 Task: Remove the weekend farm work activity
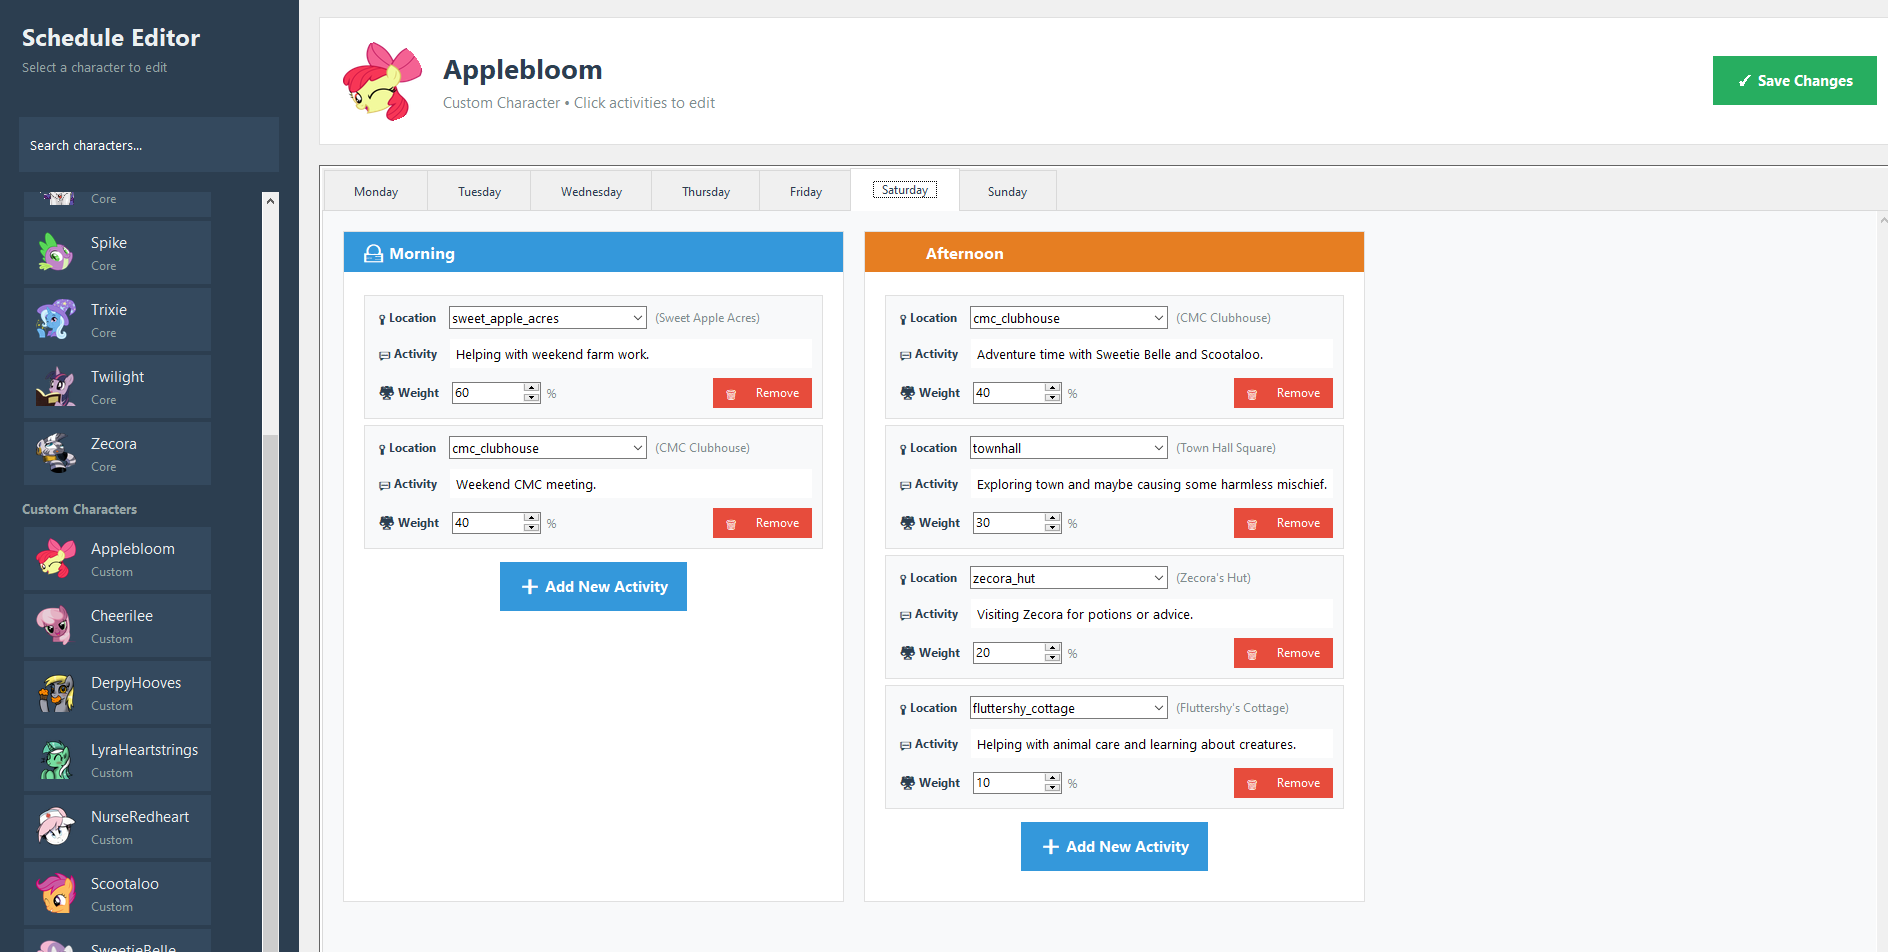[x=762, y=393]
